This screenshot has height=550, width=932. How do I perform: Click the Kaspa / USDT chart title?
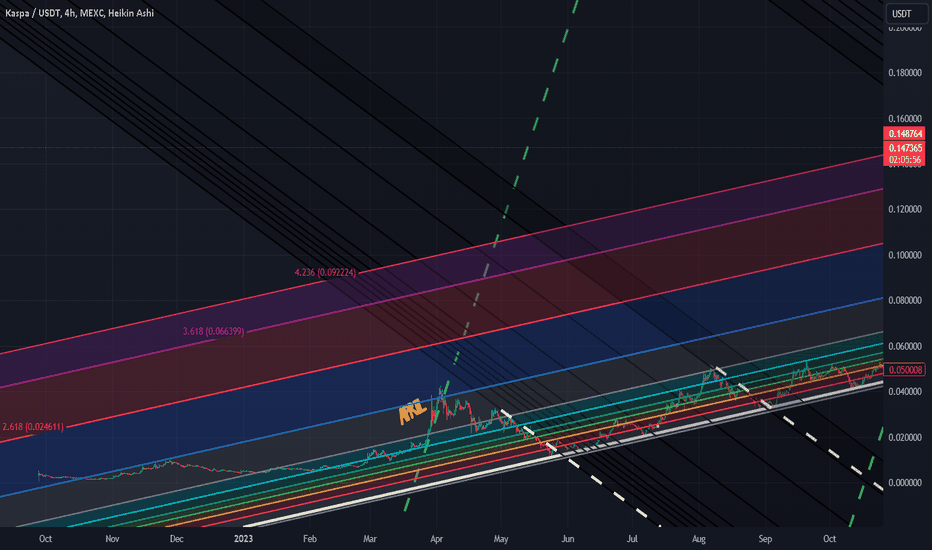point(79,13)
